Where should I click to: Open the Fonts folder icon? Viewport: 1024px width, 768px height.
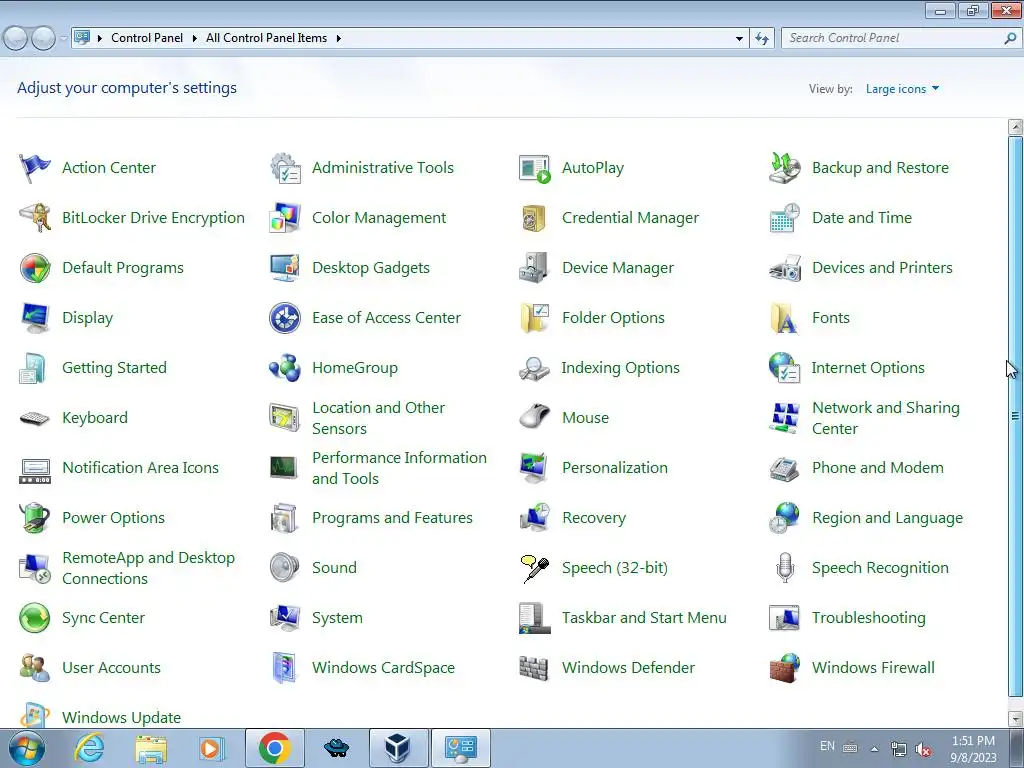(x=784, y=318)
